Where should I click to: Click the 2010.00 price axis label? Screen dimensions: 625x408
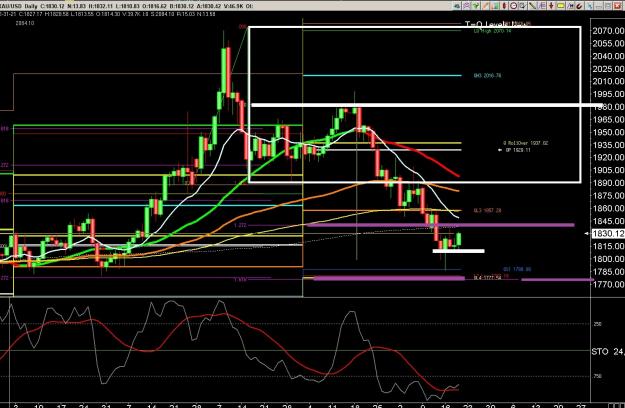[609, 81]
